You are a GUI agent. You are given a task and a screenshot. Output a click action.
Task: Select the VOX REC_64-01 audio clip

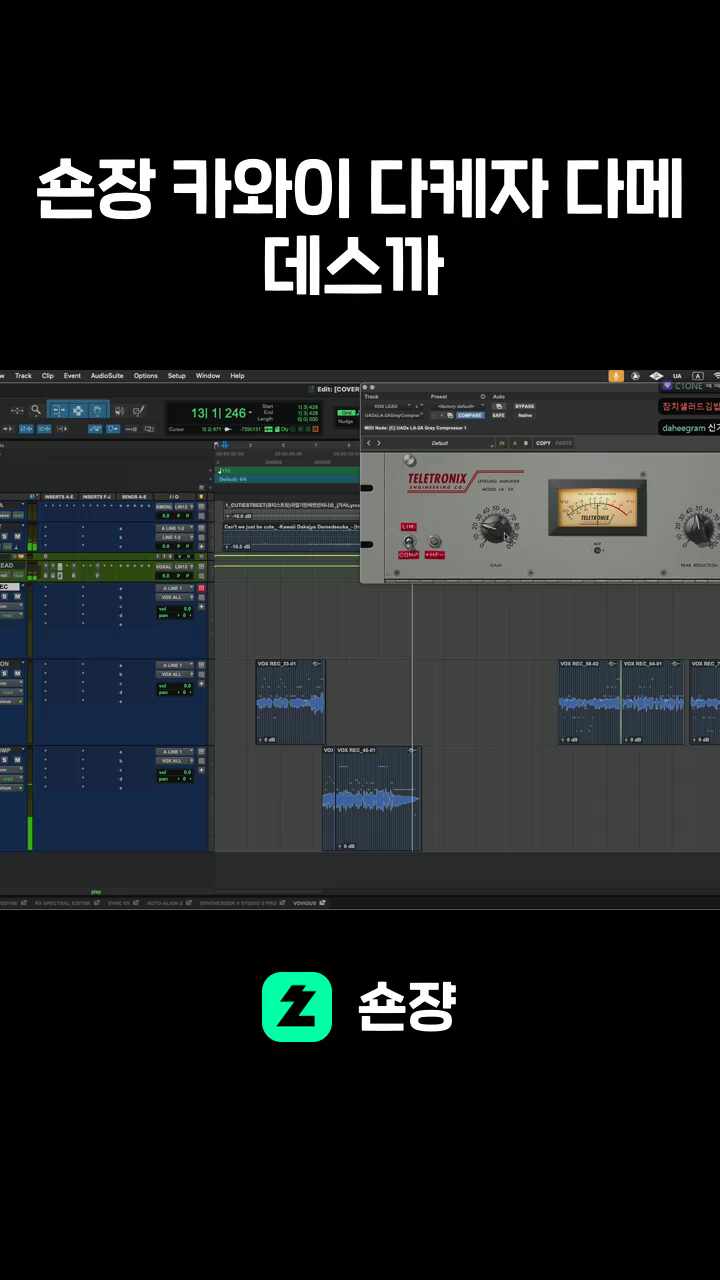pos(653,702)
